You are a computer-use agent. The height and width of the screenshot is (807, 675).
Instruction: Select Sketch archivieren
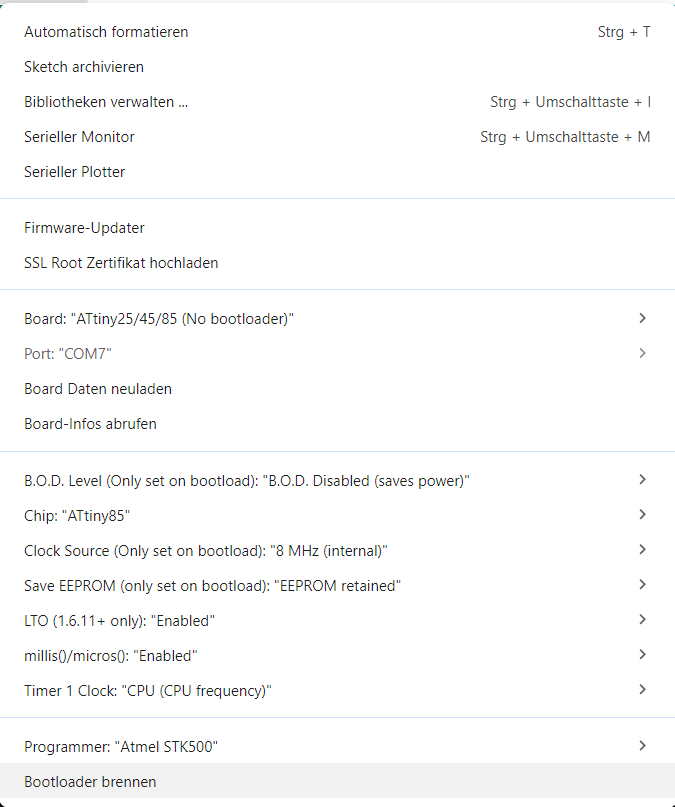pos(84,67)
